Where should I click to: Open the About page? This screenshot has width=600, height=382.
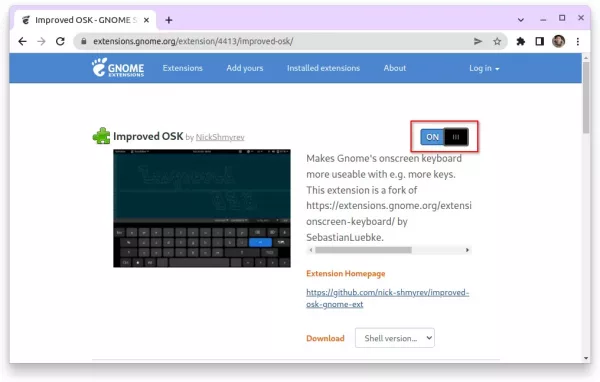(x=395, y=68)
